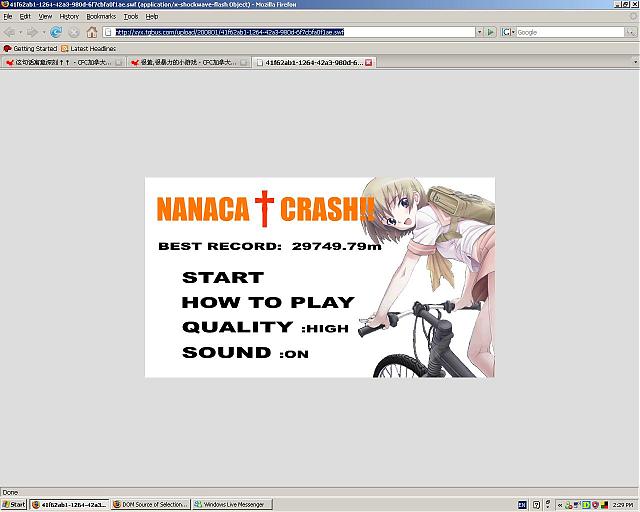Open the History menu
Viewport: 640px width, 512px height.
pyautogui.click(x=69, y=17)
